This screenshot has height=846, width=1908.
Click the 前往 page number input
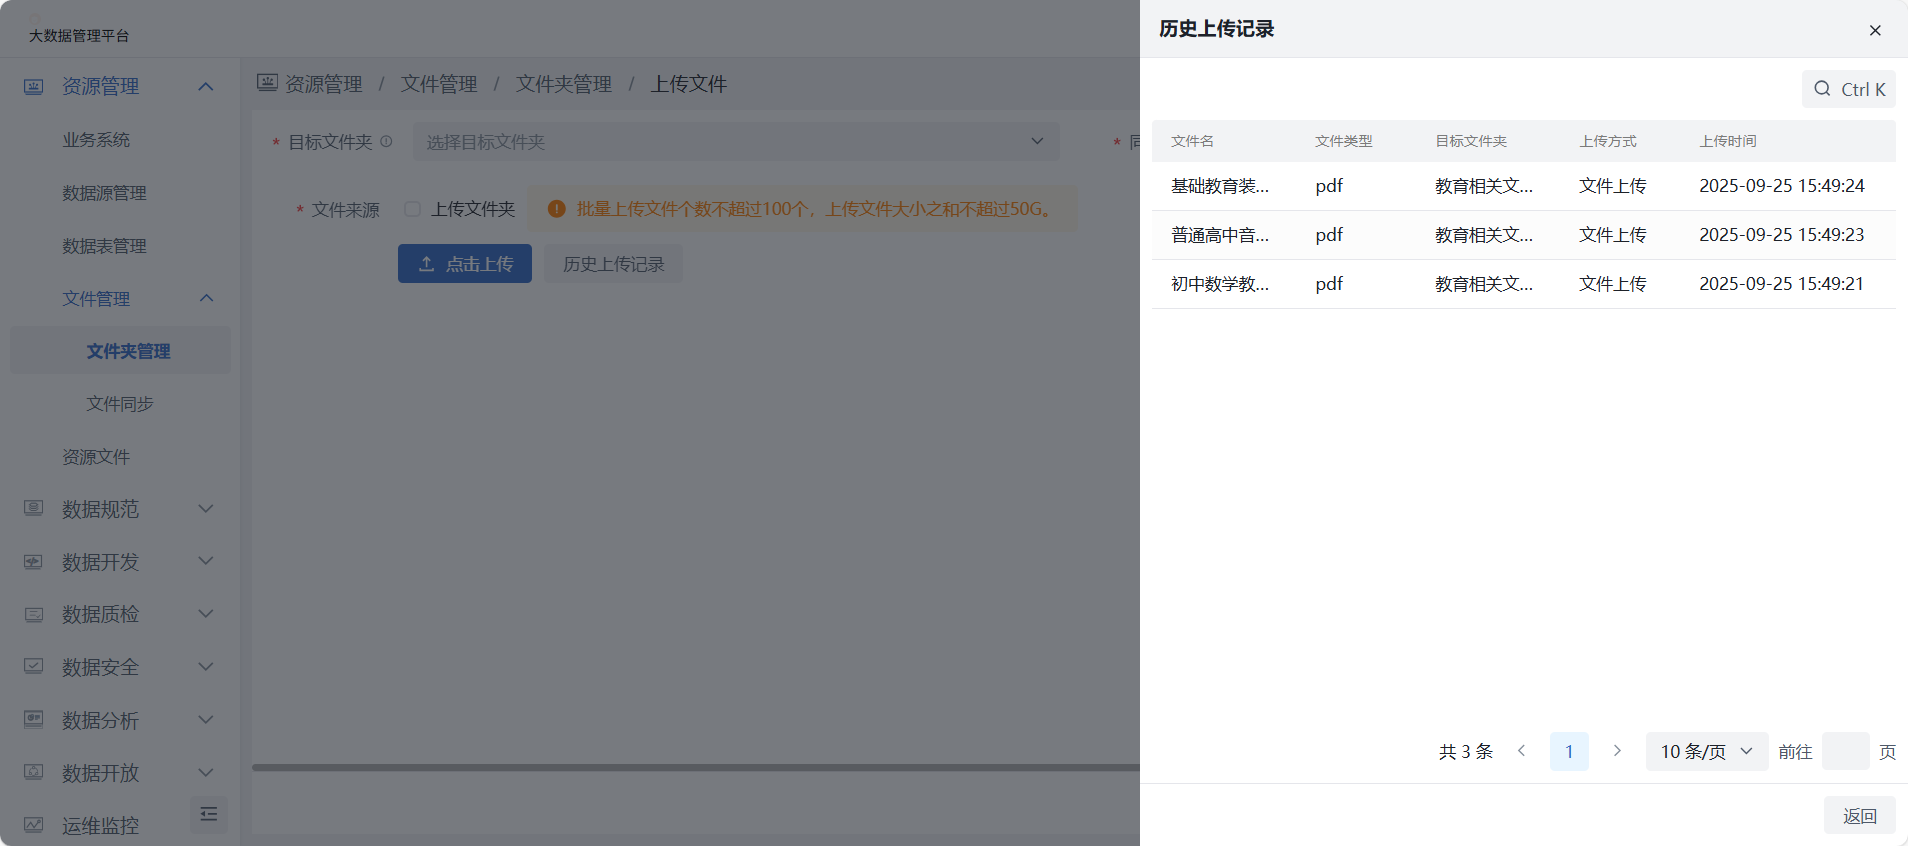(x=1846, y=751)
